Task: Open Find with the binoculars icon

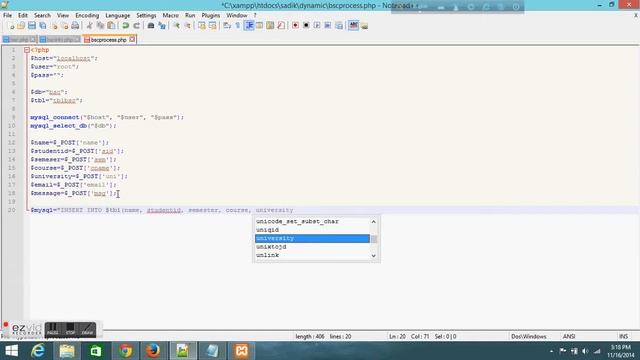Action: [x=151, y=26]
